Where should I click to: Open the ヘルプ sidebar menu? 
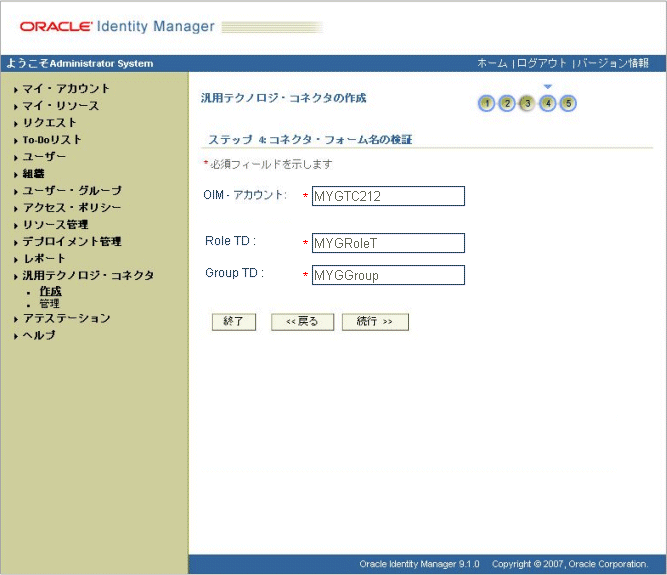[x=39, y=335]
